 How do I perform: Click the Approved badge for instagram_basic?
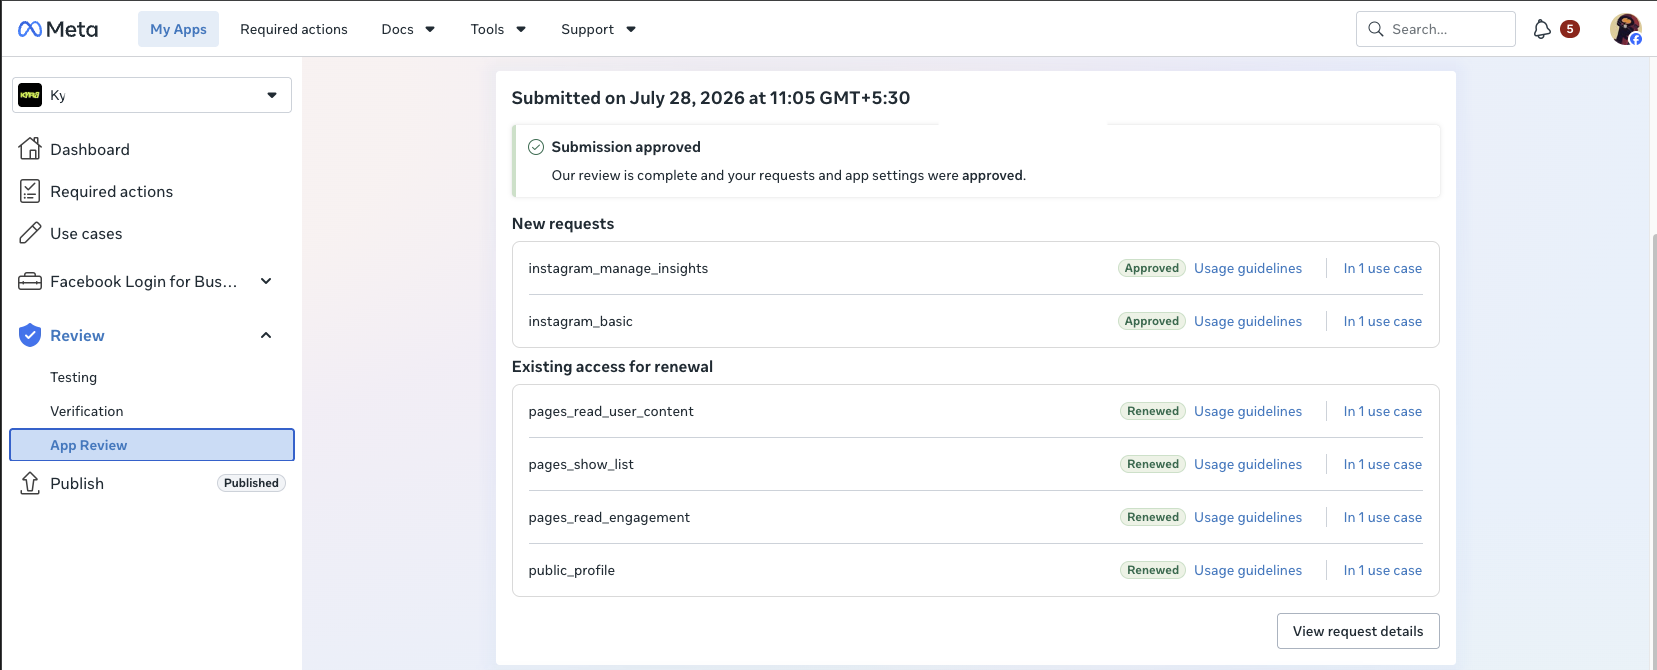click(1152, 321)
